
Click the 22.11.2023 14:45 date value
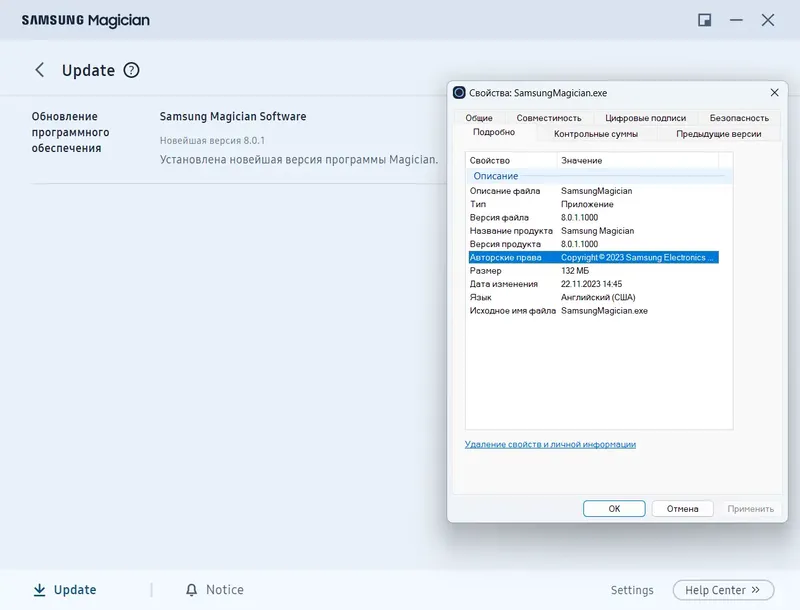[x=591, y=284]
